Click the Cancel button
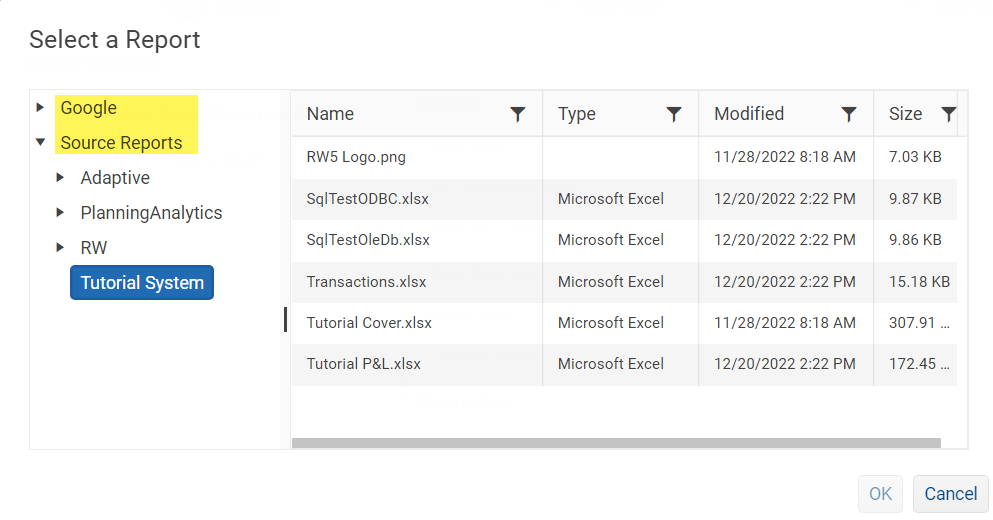This screenshot has height=520, width=993. pos(950,493)
